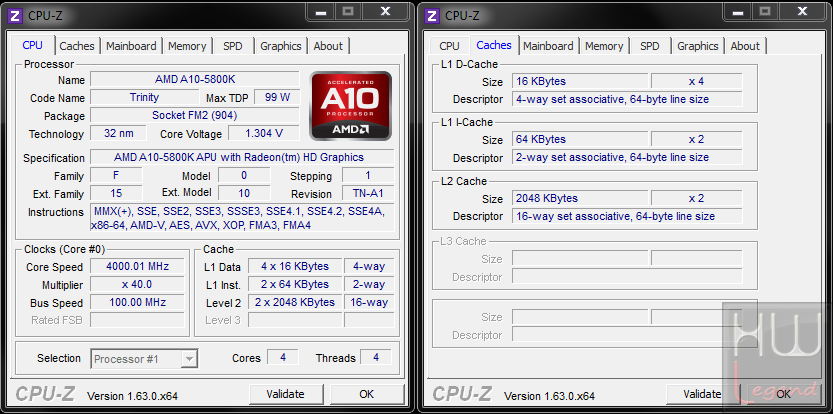Click Version 1.63.0.x64 text in left window

(x=133, y=396)
